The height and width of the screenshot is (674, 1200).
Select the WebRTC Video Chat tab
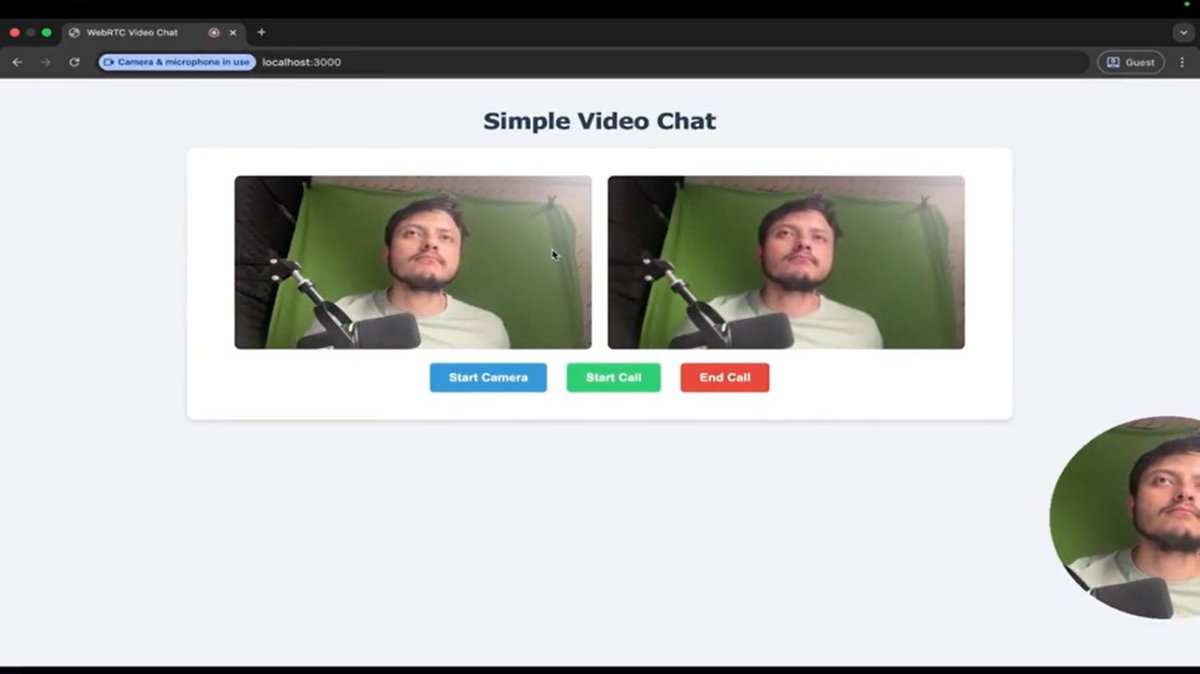[x=130, y=31]
